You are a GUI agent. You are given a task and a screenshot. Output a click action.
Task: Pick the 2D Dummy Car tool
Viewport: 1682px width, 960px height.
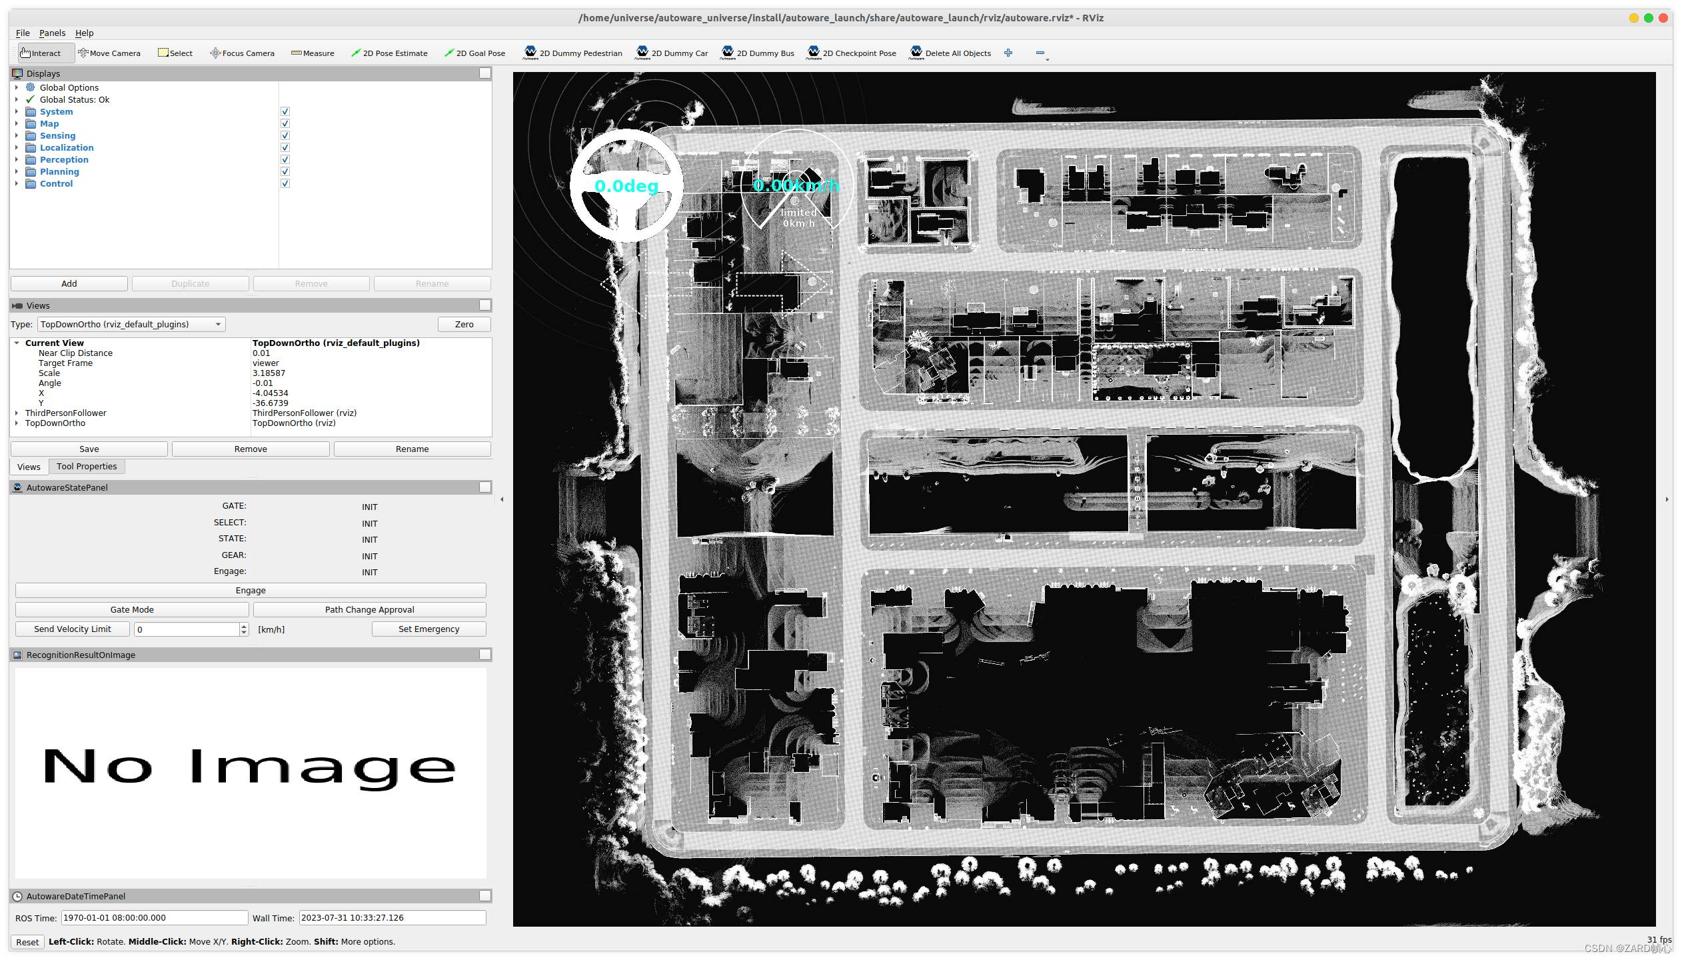click(x=672, y=53)
